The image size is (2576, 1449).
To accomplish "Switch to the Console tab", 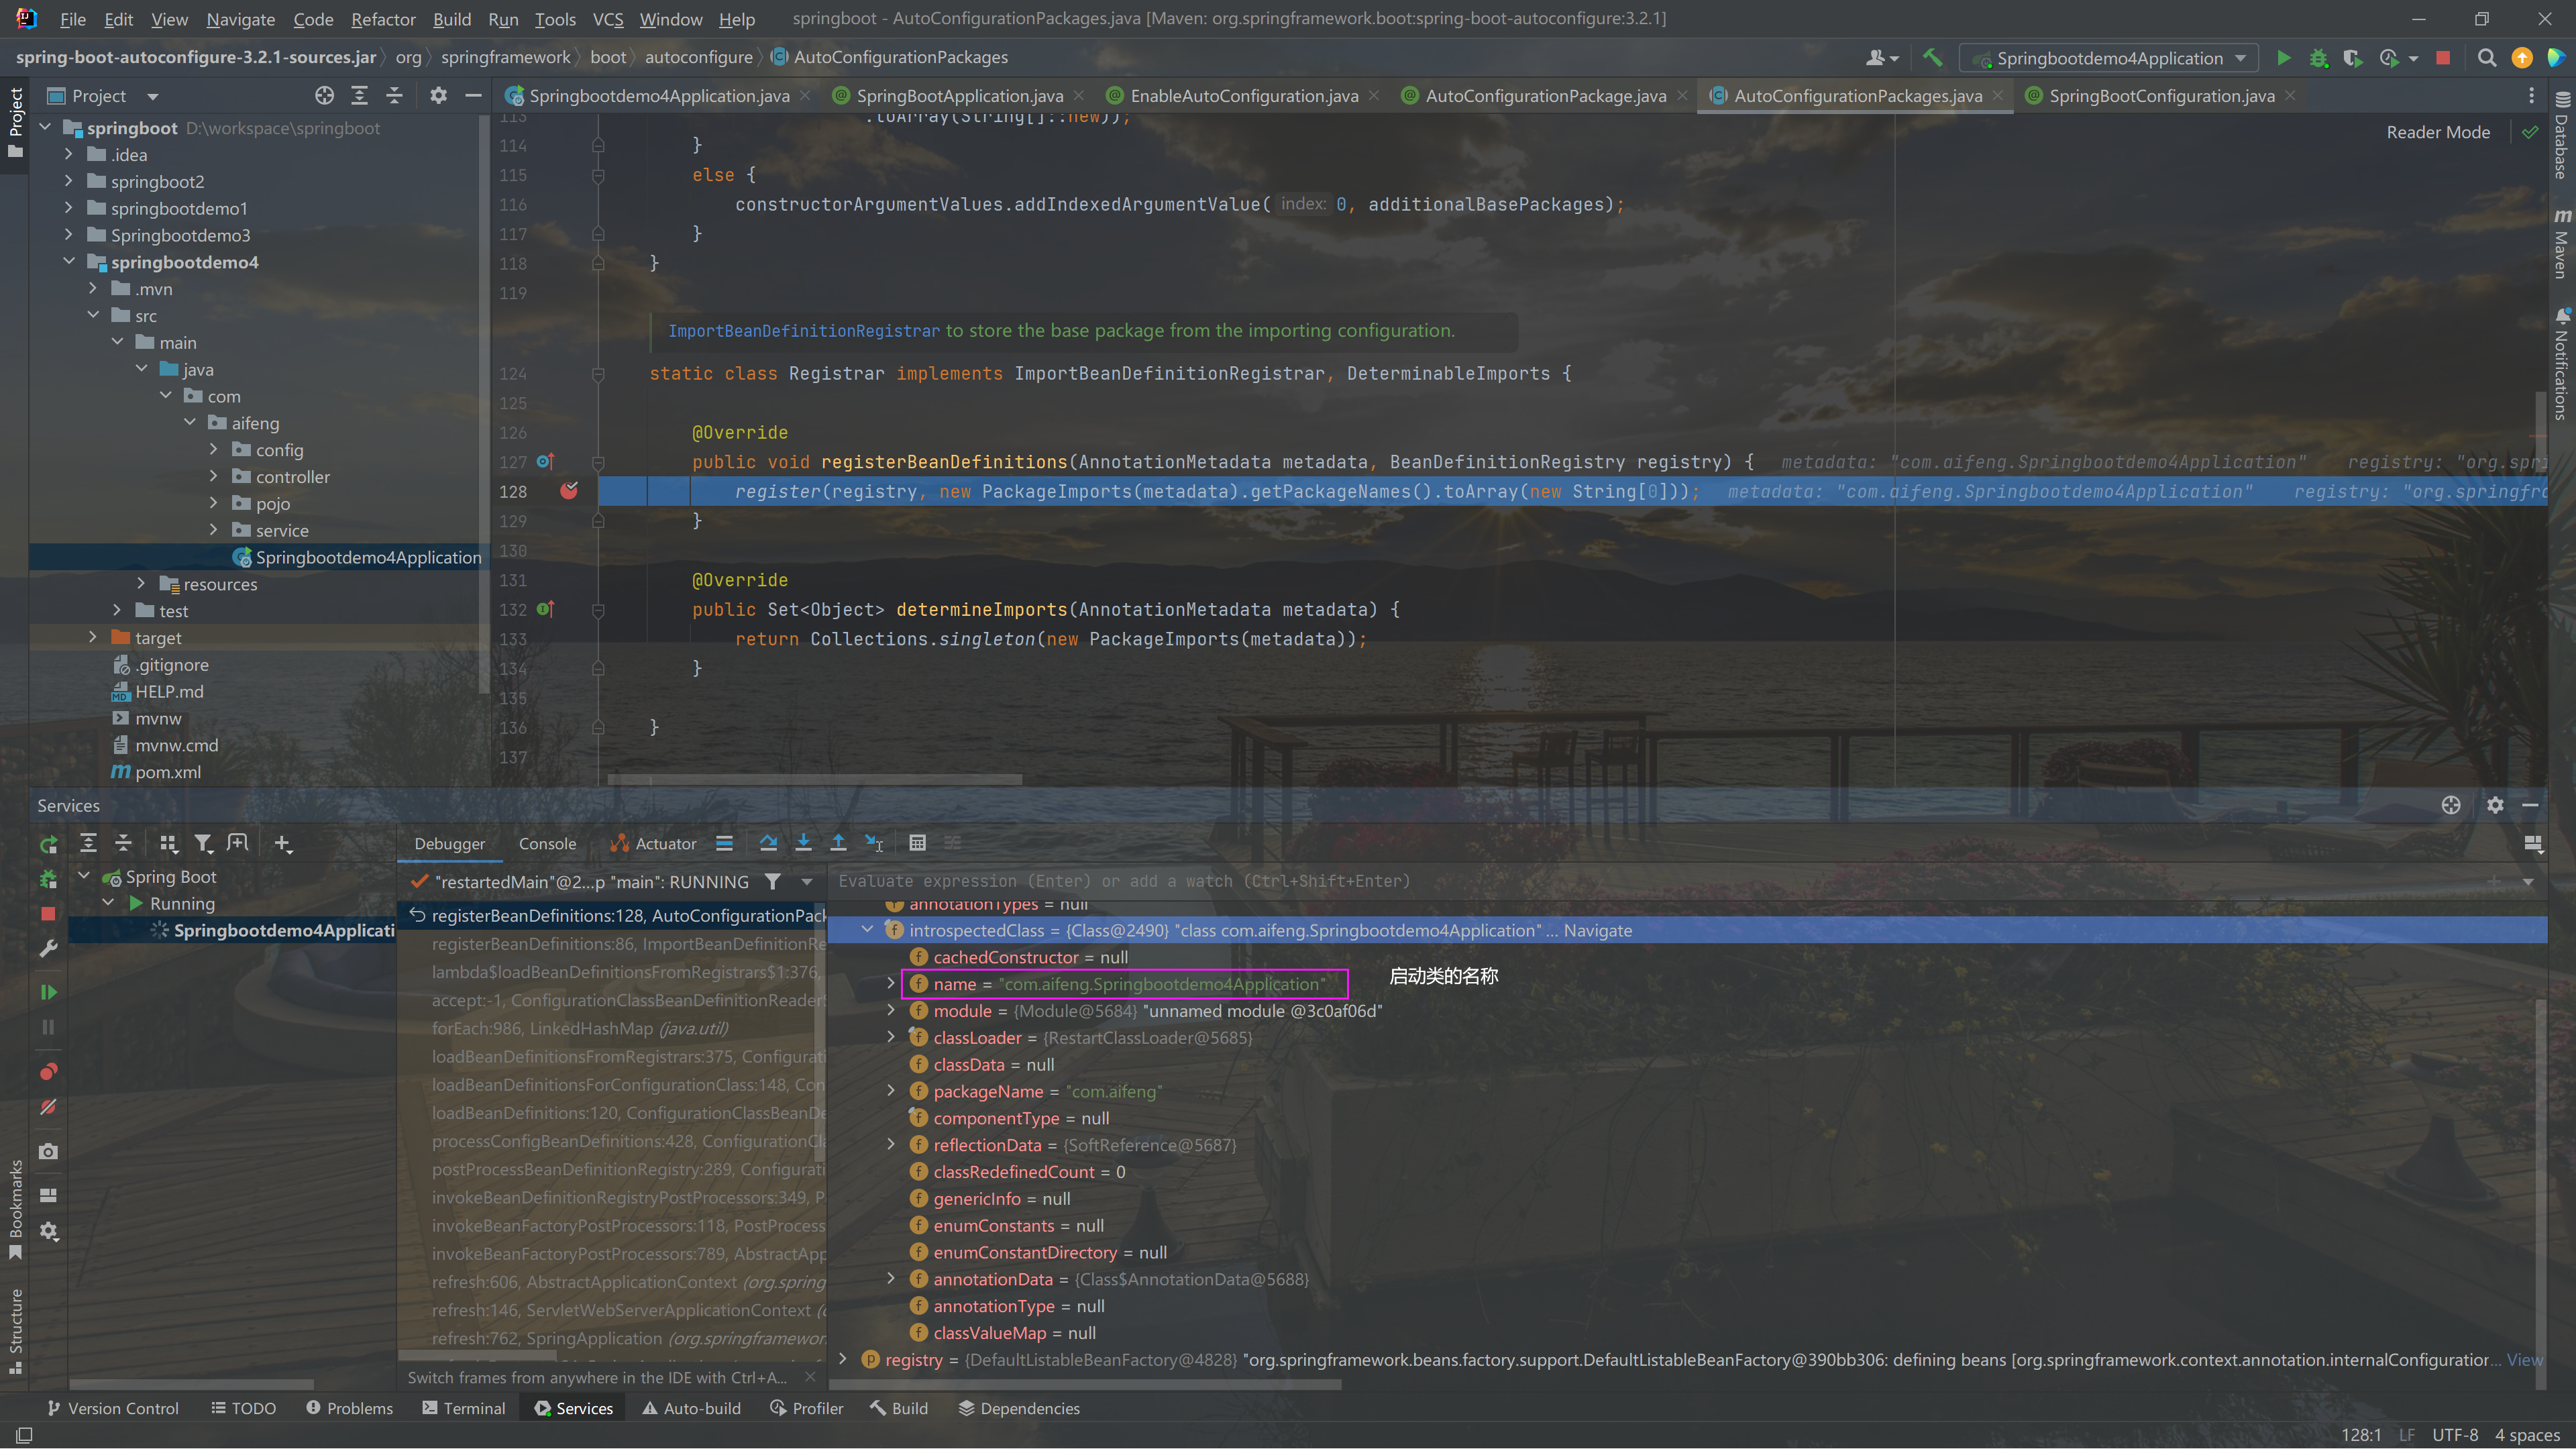I will click(547, 843).
